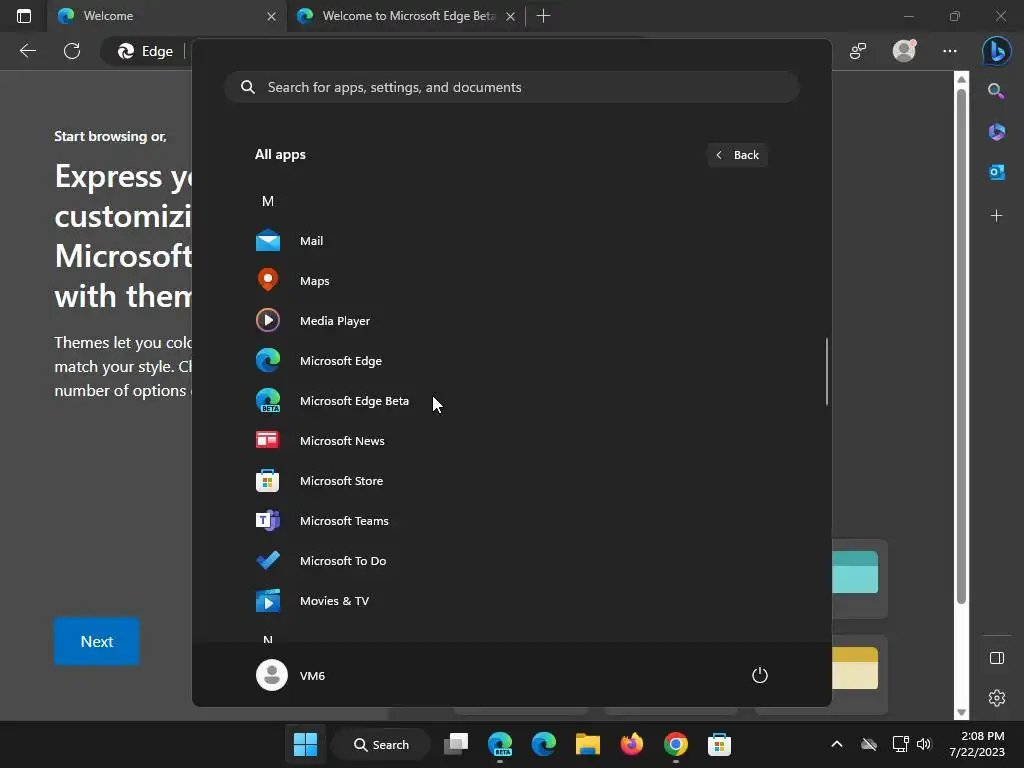Open Task View on the taskbar
Viewport: 1024px width, 768px height.
point(456,744)
